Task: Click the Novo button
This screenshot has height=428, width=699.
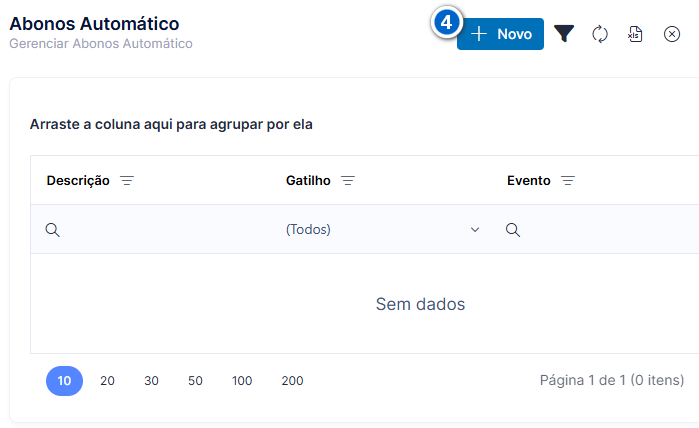Action: pos(500,34)
